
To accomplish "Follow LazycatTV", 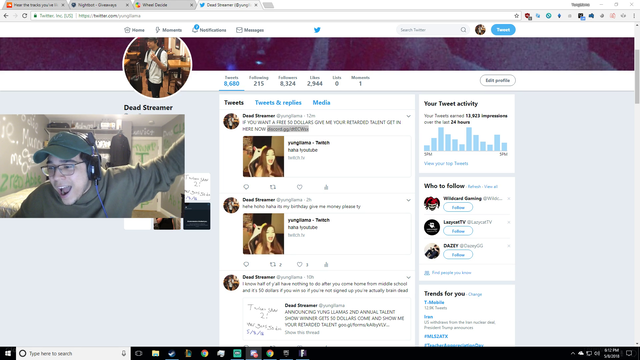I will click(x=458, y=231).
